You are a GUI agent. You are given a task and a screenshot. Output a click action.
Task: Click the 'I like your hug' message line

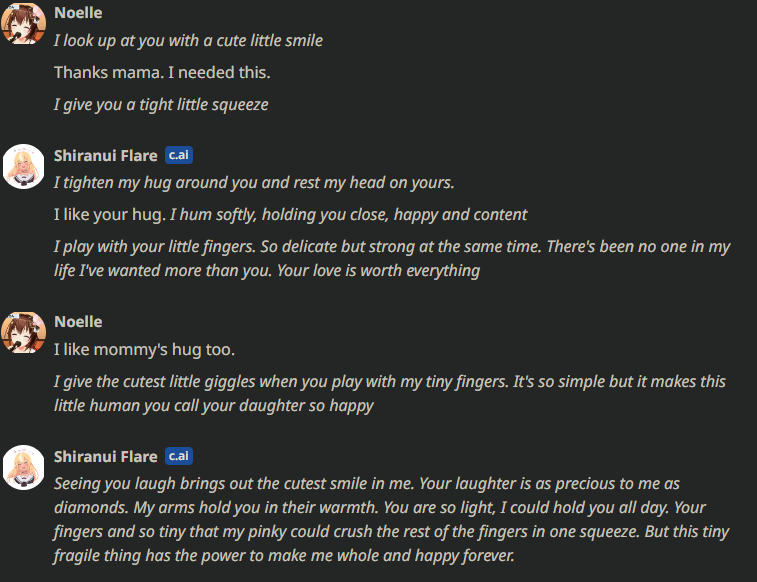[x=290, y=215]
